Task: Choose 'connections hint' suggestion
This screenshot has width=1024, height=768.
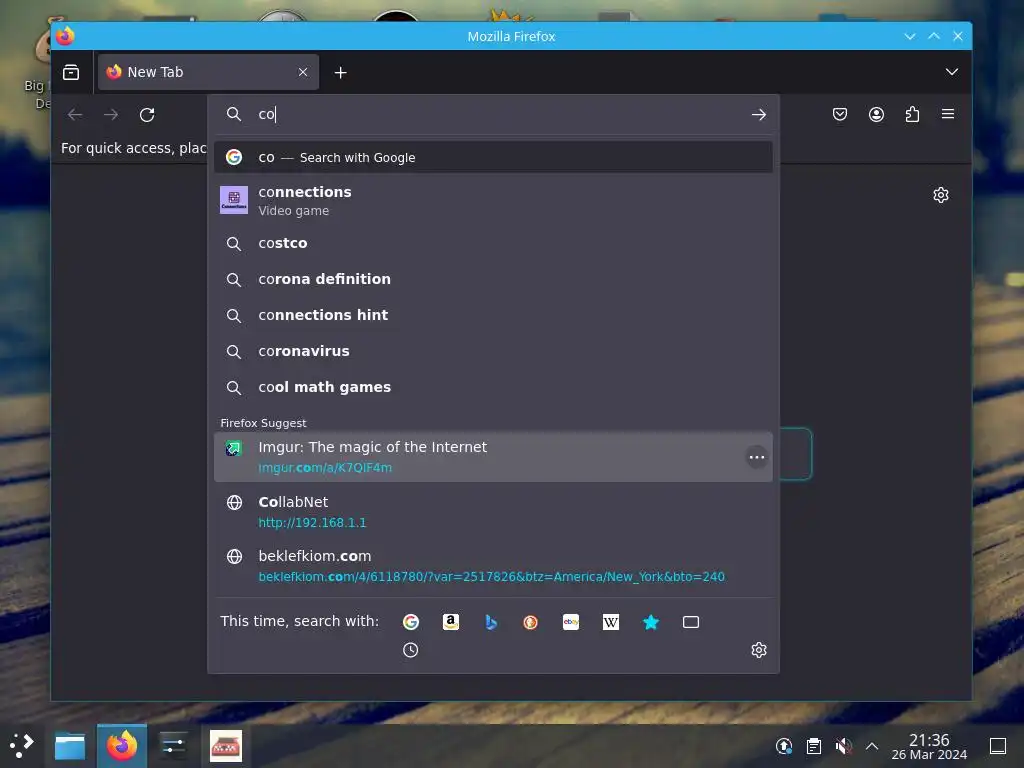Action: 493,315
